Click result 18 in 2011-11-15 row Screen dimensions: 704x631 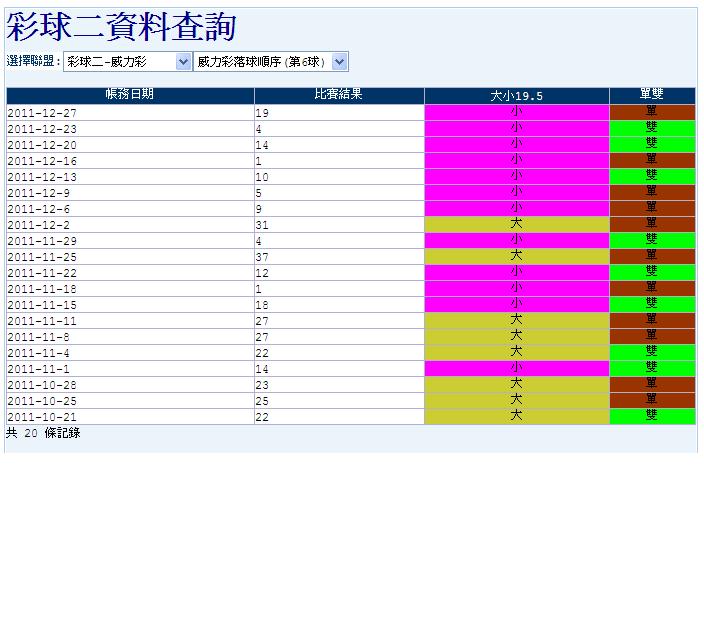[x=339, y=305]
